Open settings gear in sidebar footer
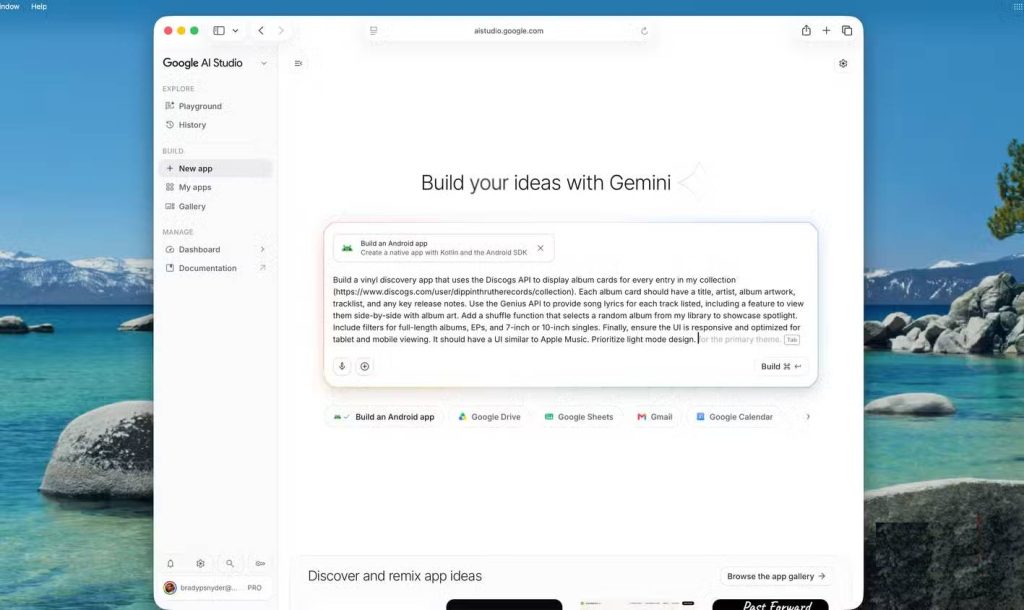This screenshot has height=610, width=1024. tap(200, 563)
